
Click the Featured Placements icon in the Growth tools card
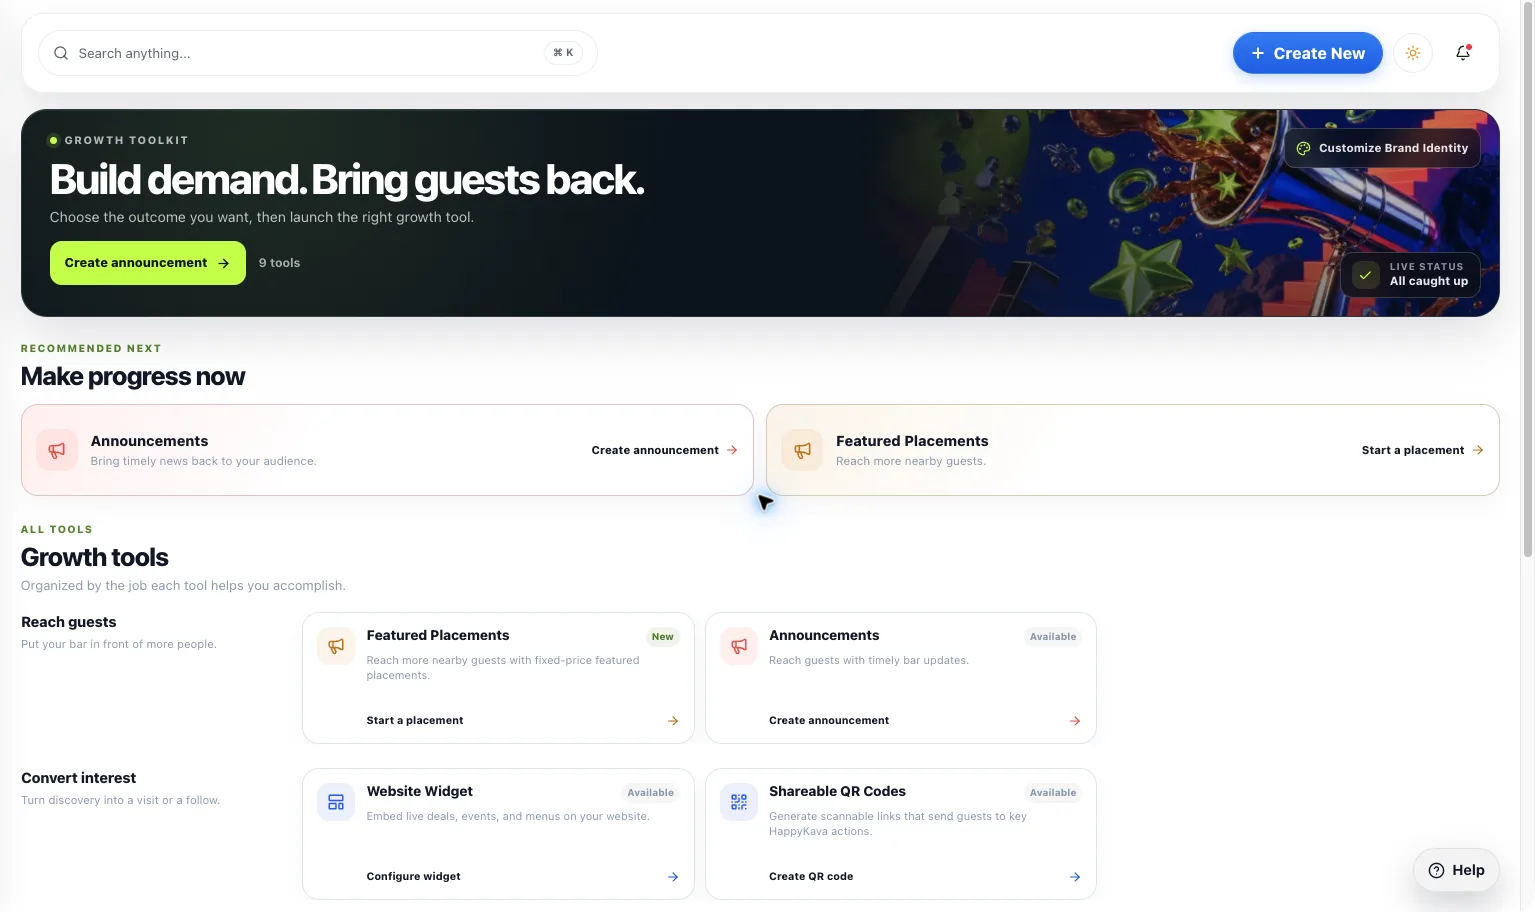coord(336,646)
